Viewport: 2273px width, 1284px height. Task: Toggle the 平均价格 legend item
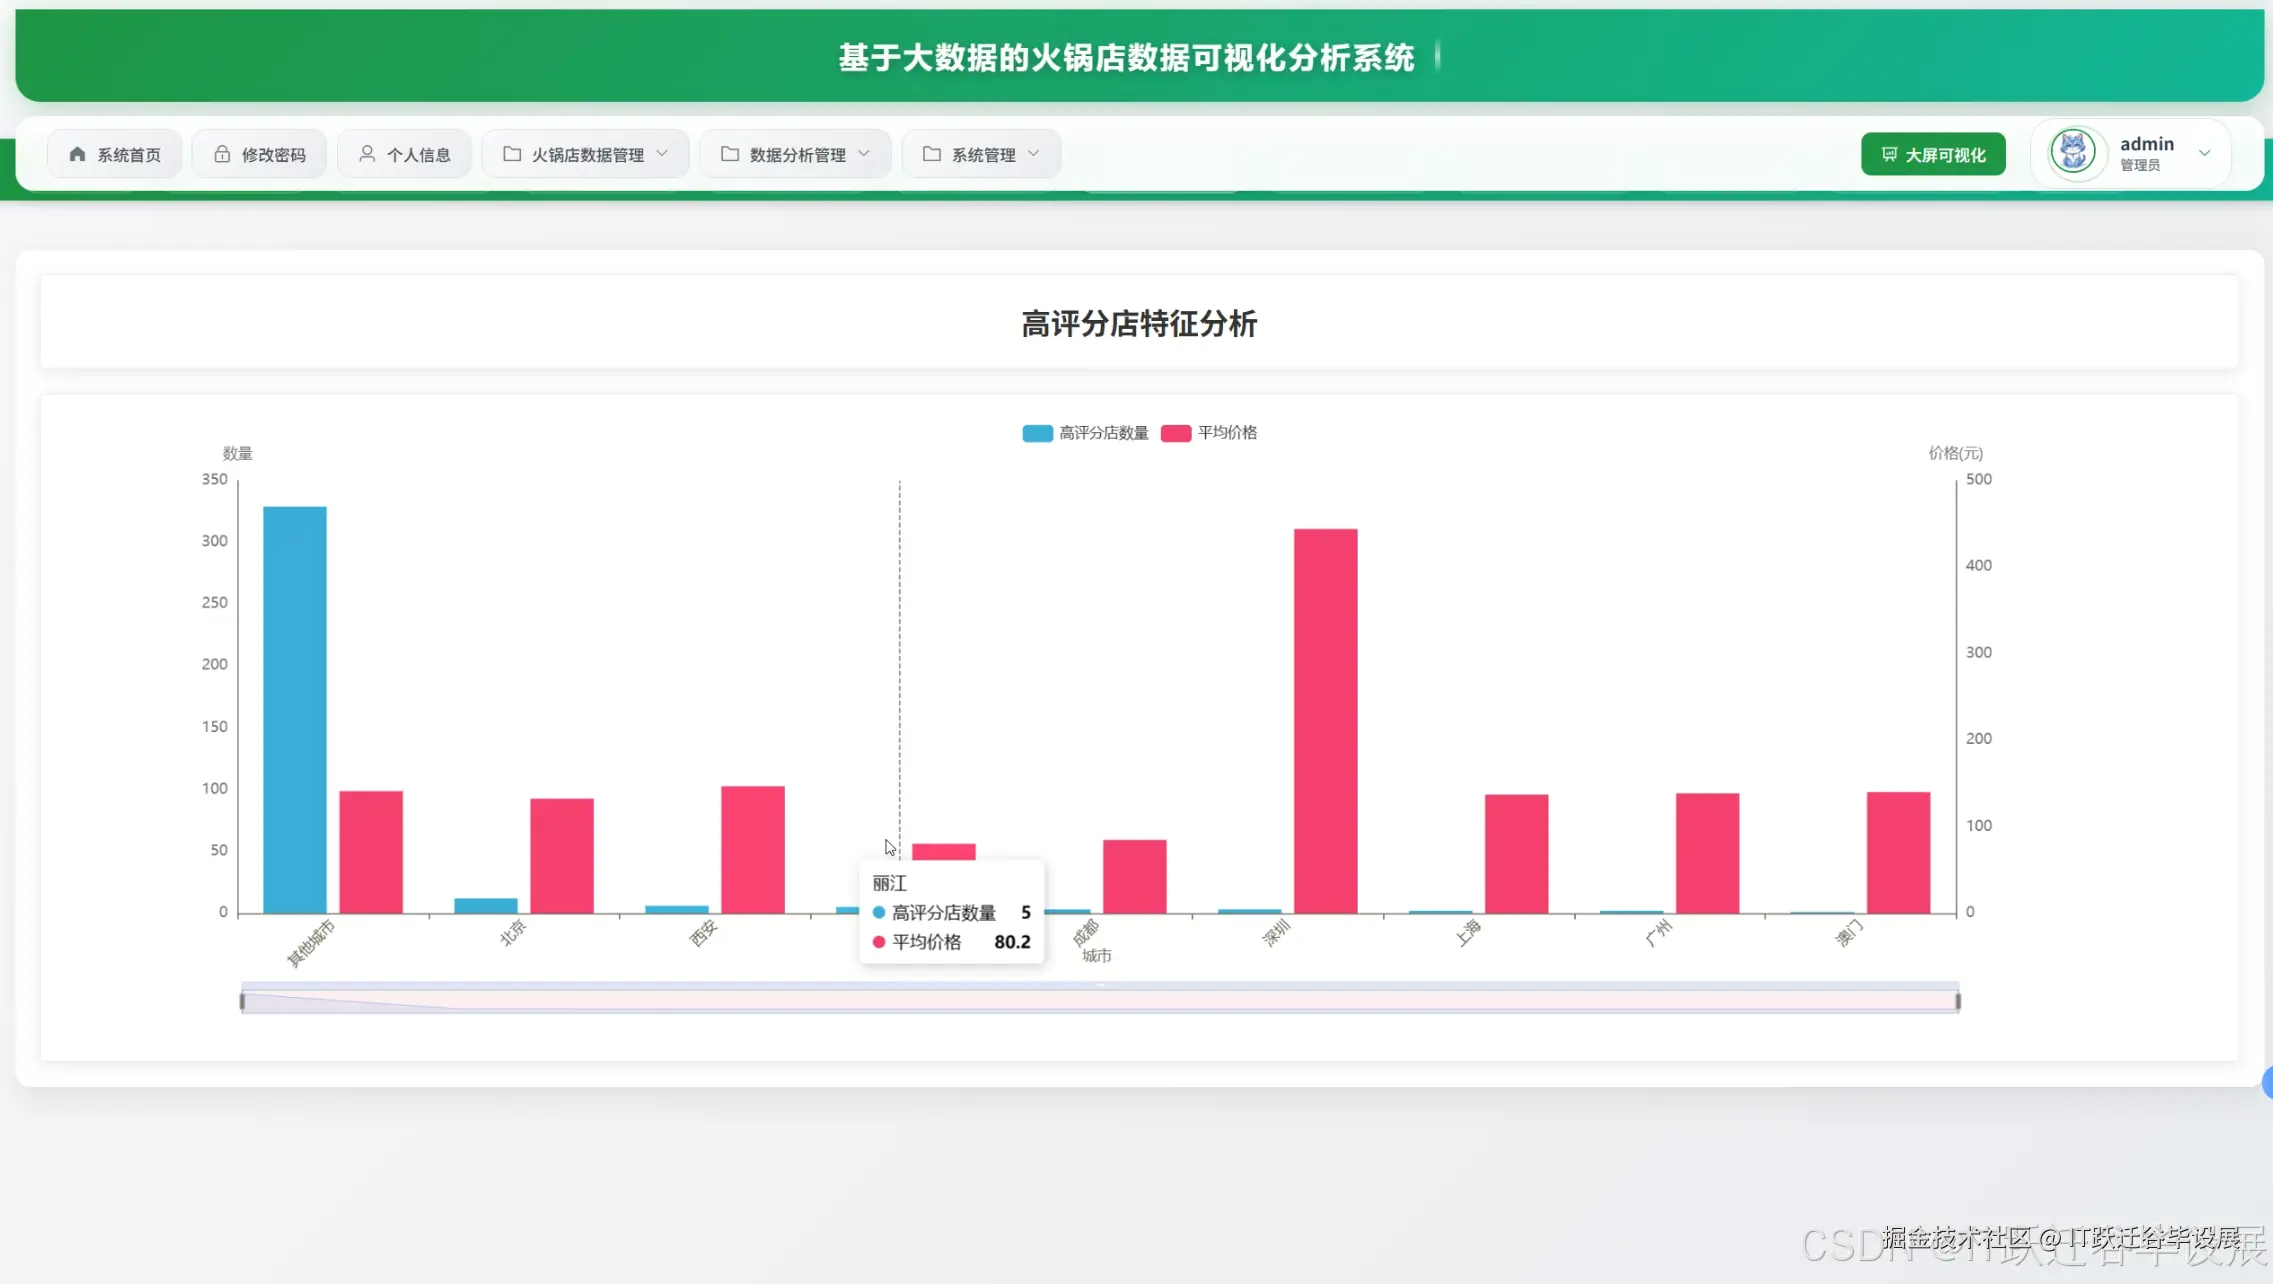point(1209,432)
